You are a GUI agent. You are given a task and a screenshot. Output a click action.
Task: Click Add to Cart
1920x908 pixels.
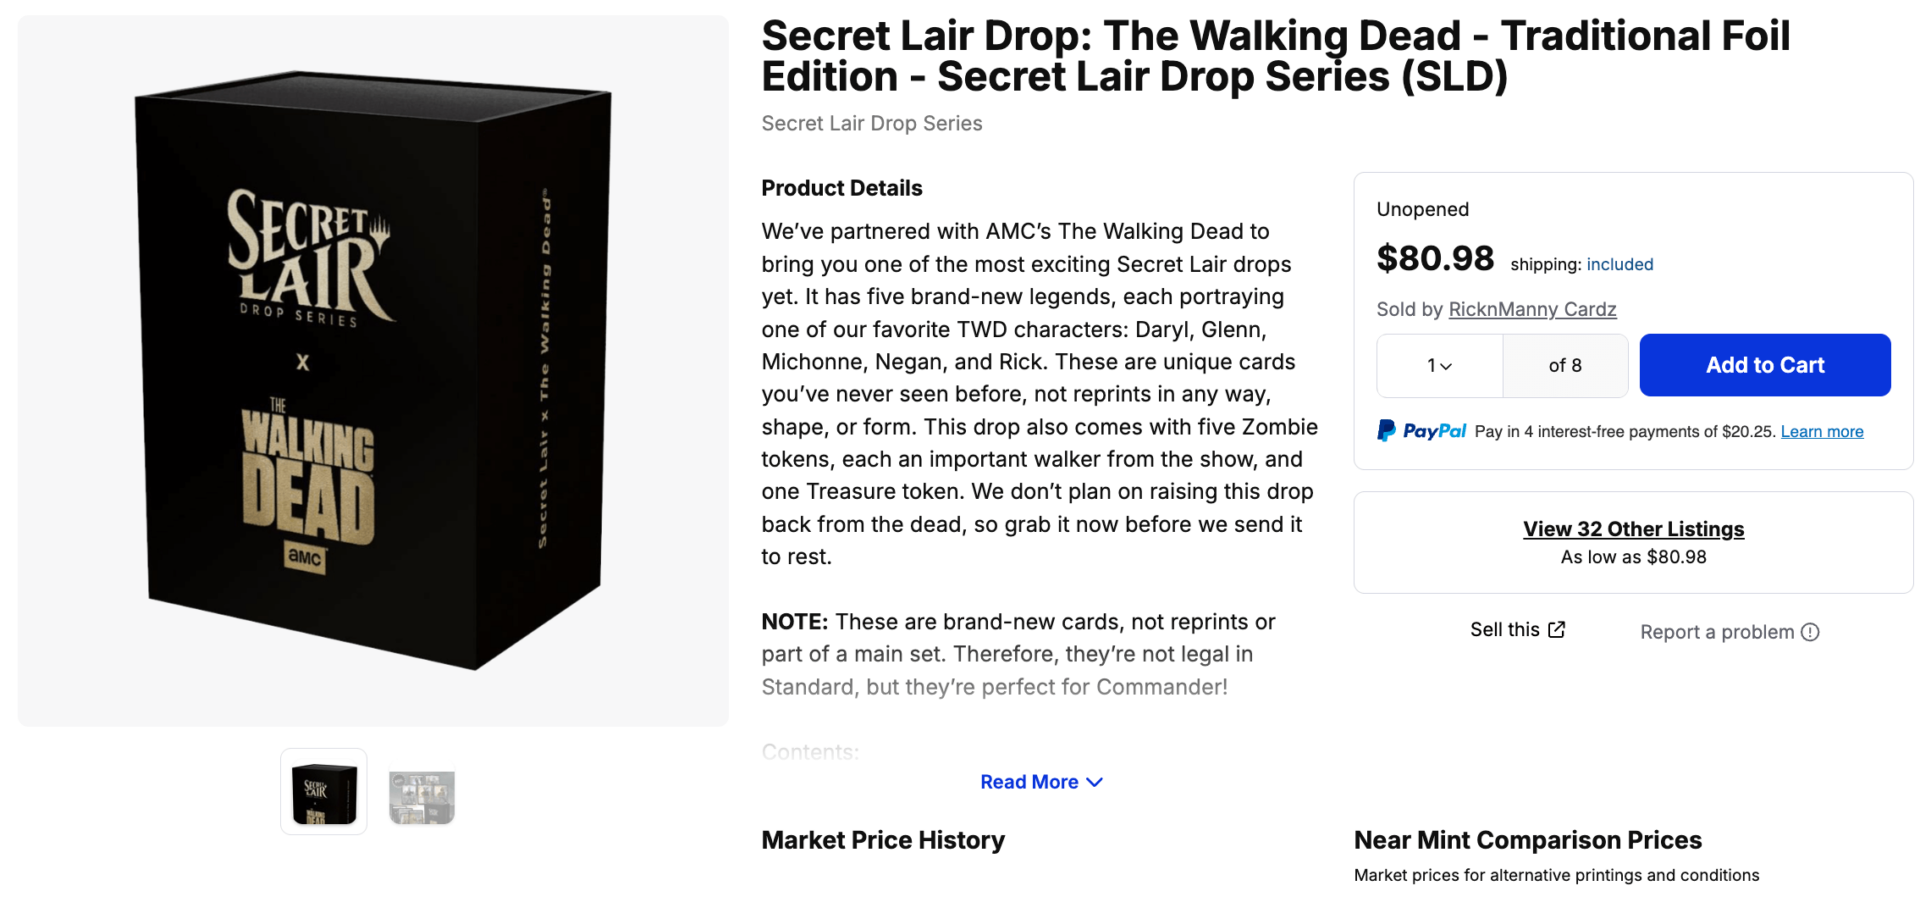pyautogui.click(x=1765, y=365)
